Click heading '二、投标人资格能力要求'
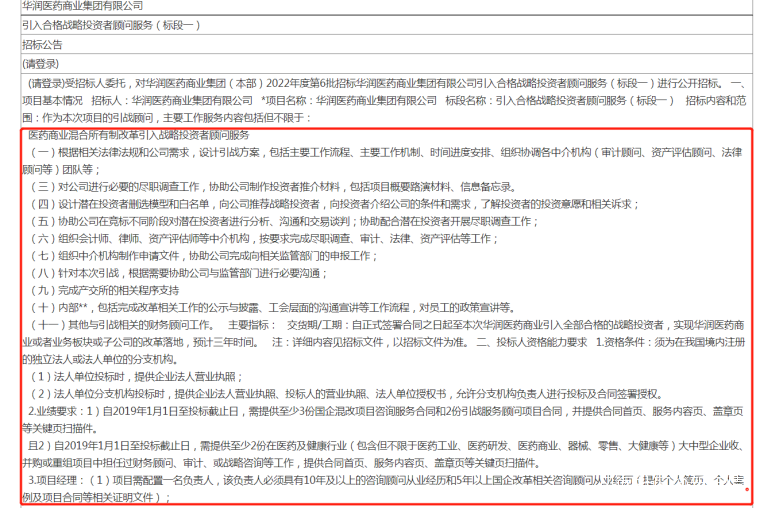The image size is (757, 508). pyautogui.click(x=532, y=342)
